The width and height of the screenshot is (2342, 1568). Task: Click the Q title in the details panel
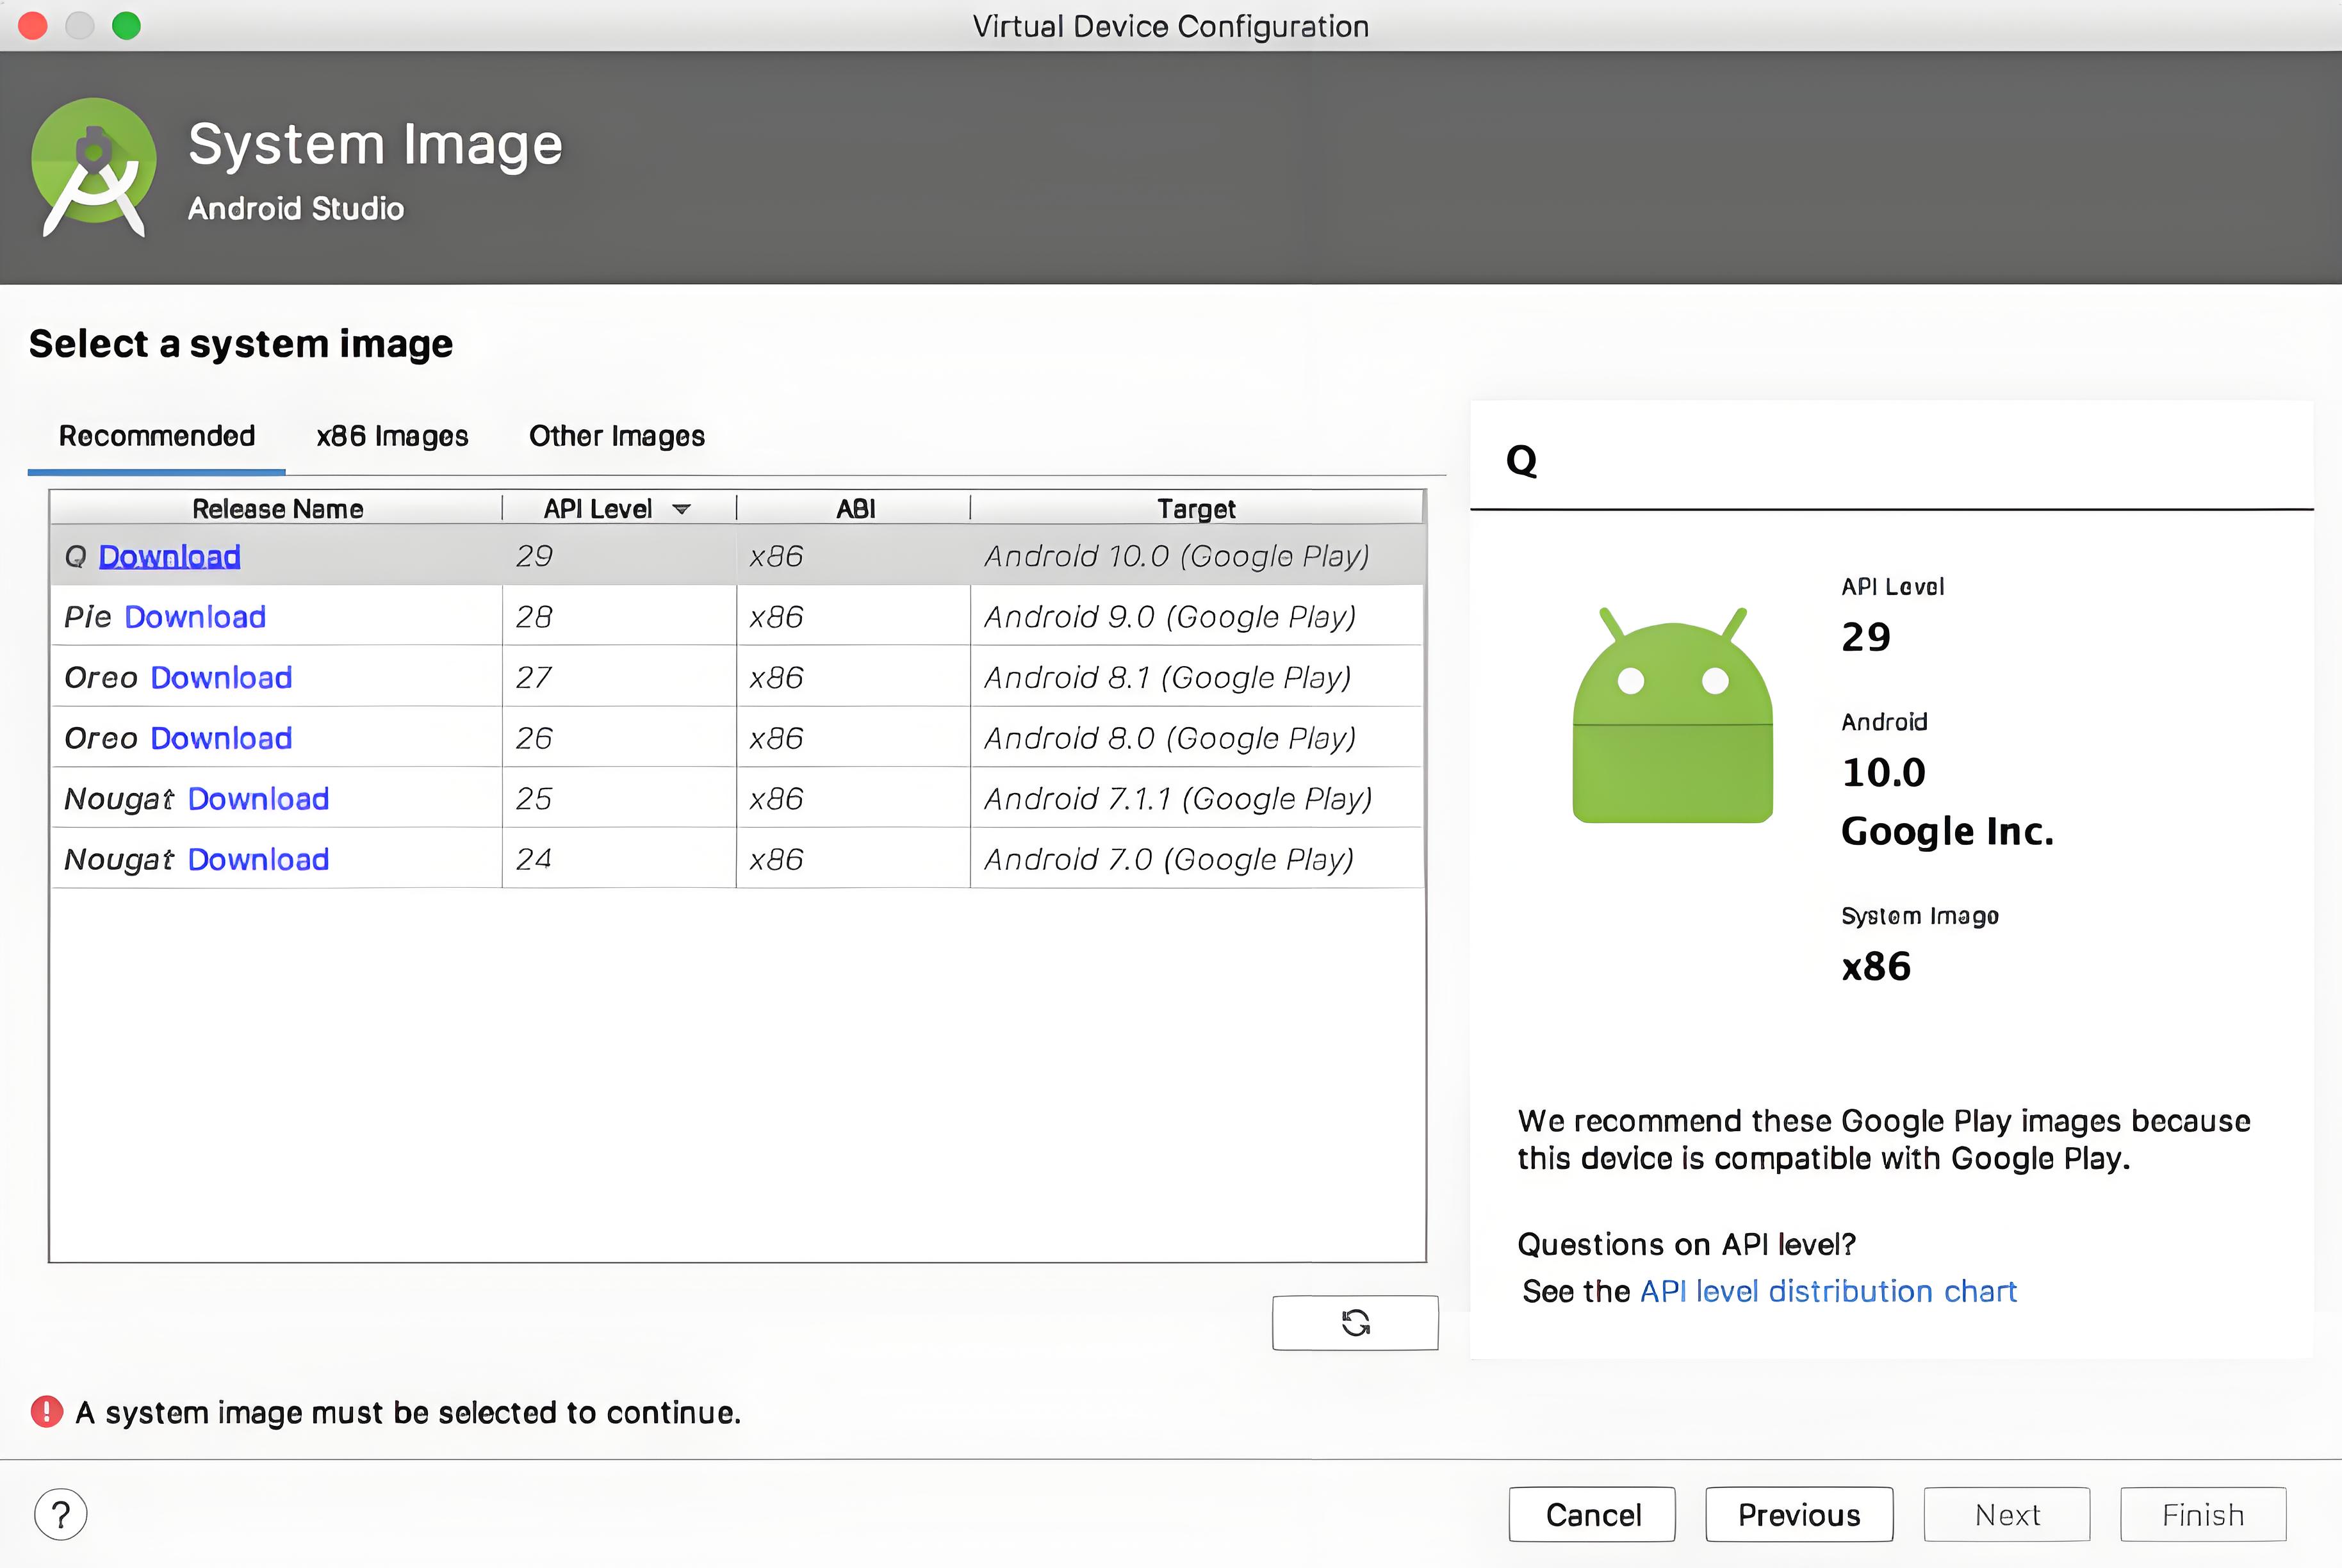[x=1521, y=461]
